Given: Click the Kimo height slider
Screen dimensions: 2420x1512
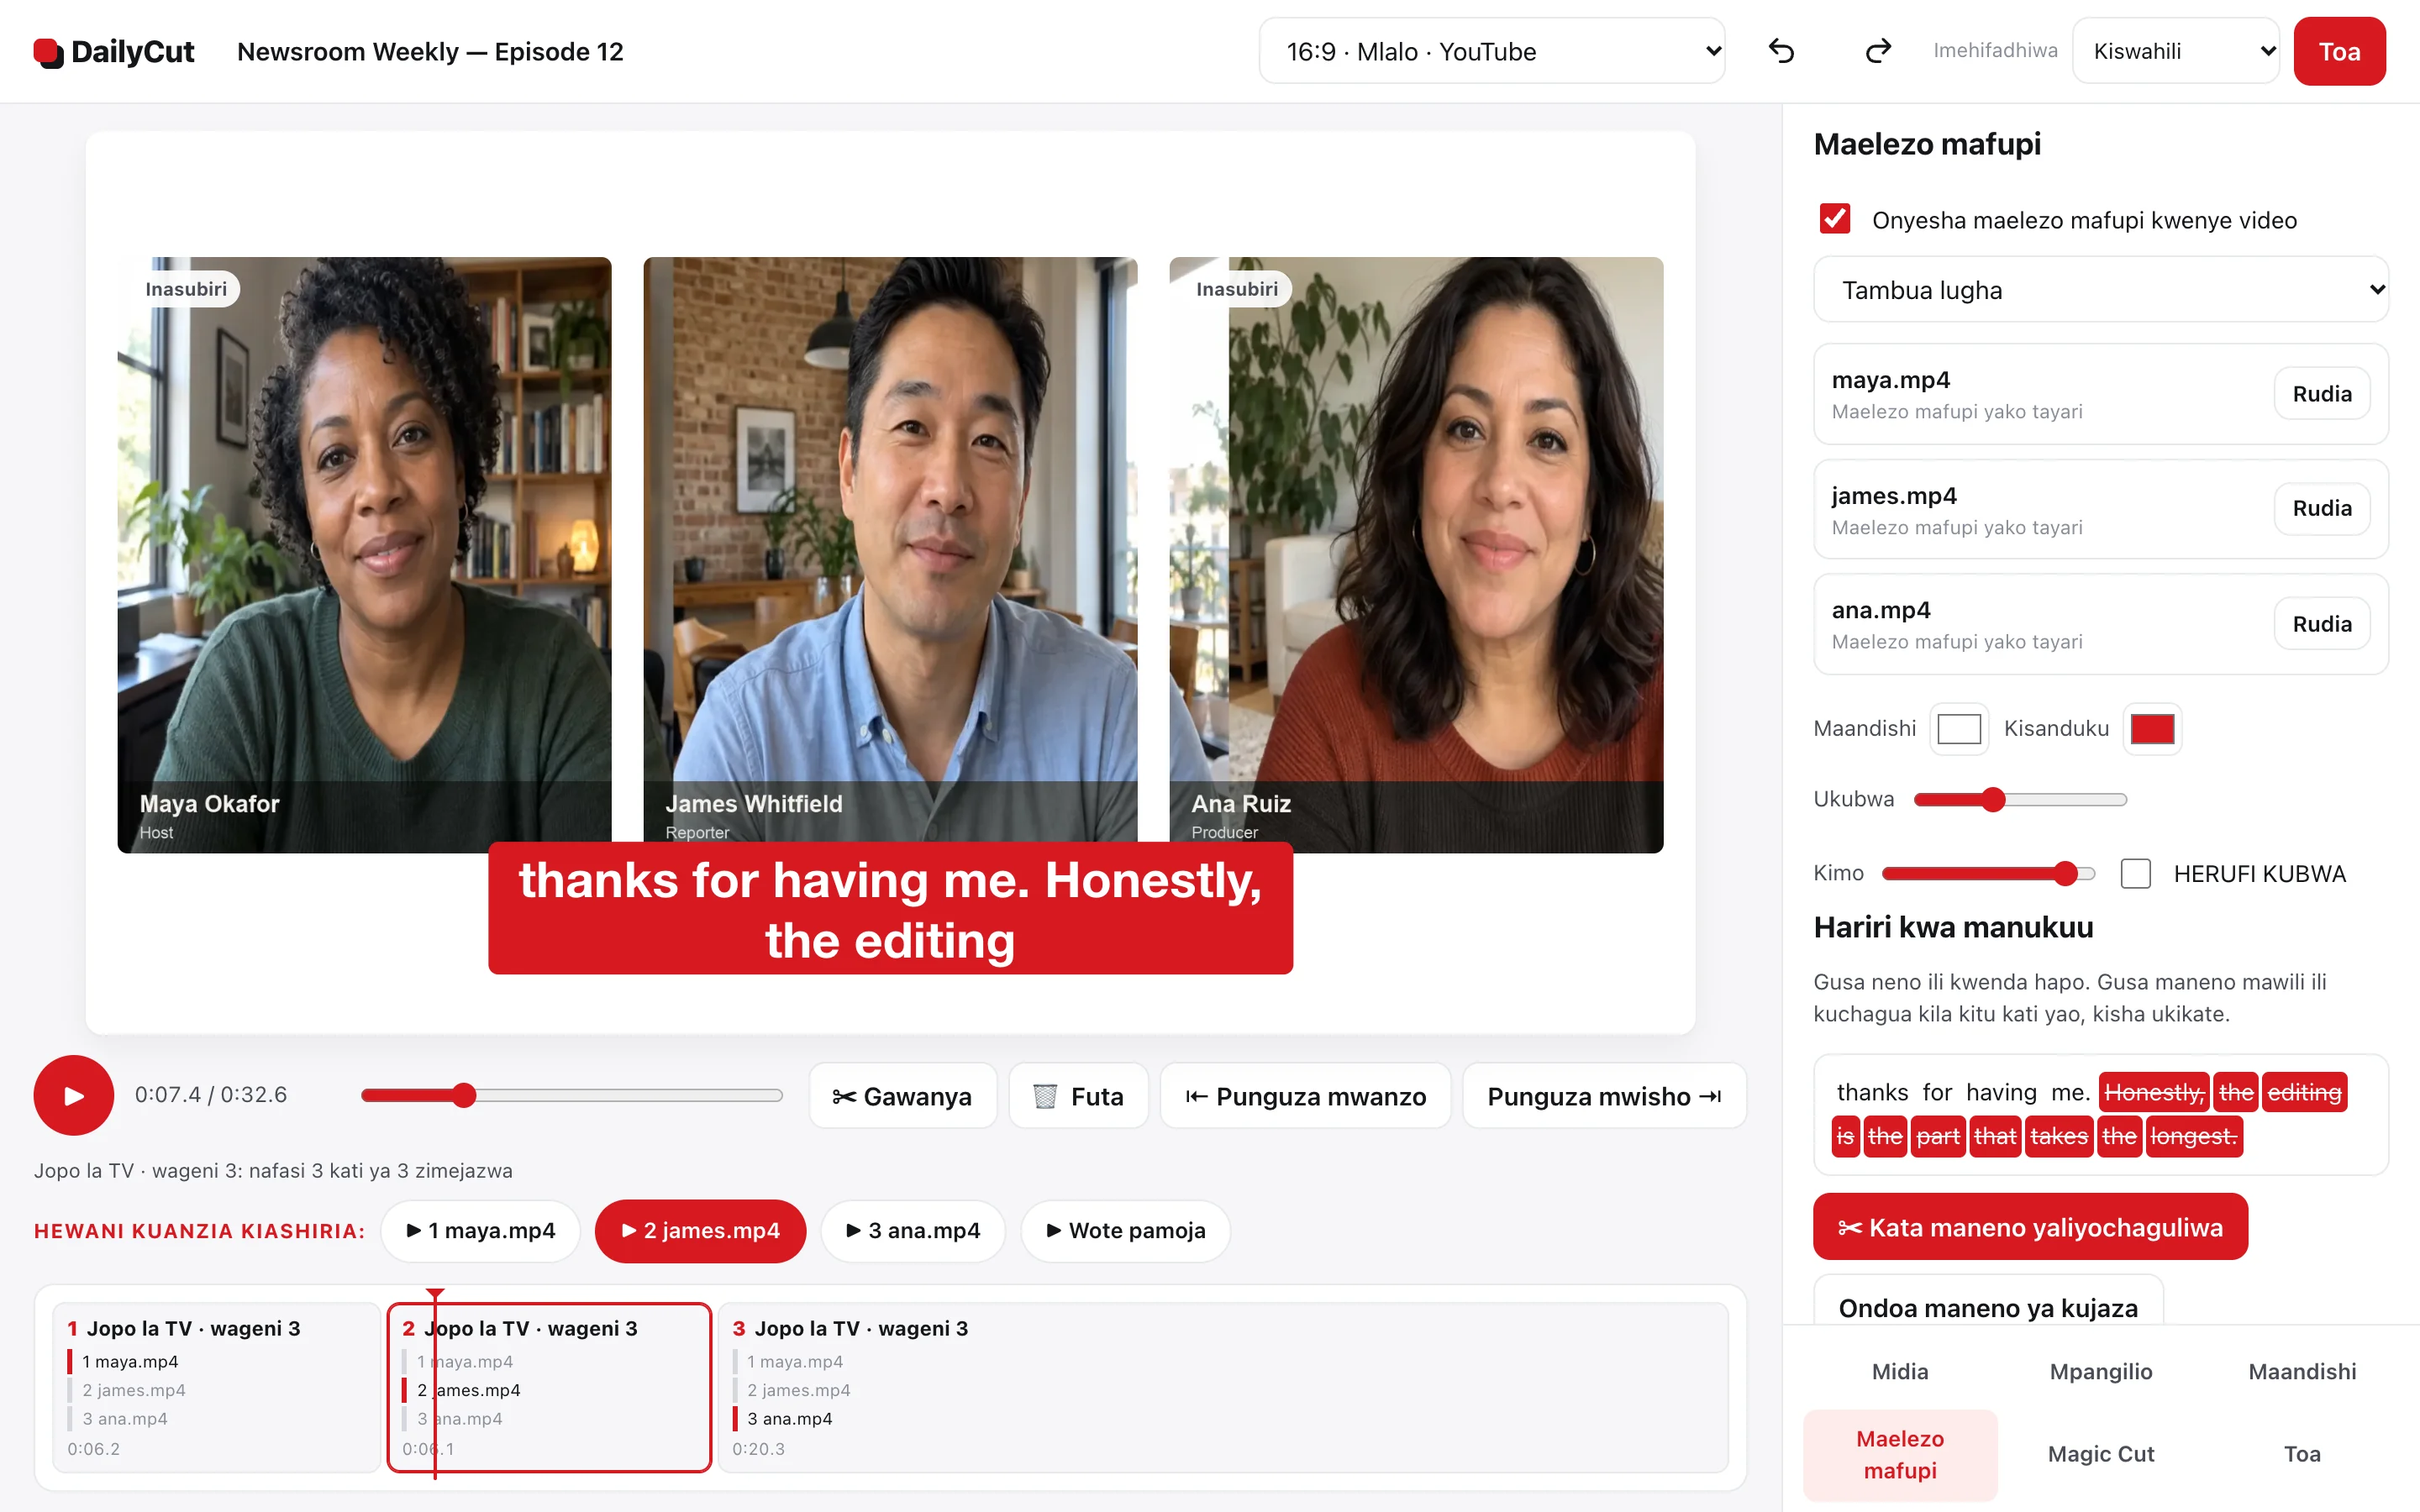Looking at the screenshot, I should (1988, 873).
